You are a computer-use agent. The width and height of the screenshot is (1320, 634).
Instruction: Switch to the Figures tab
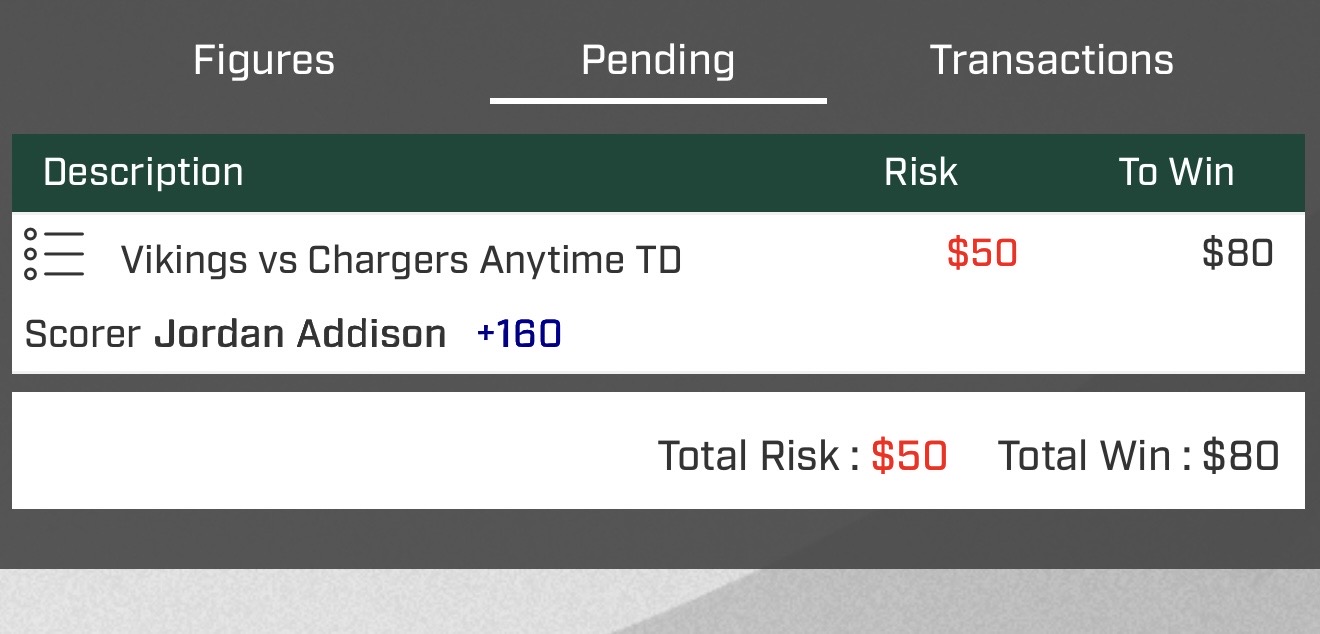coord(264,60)
